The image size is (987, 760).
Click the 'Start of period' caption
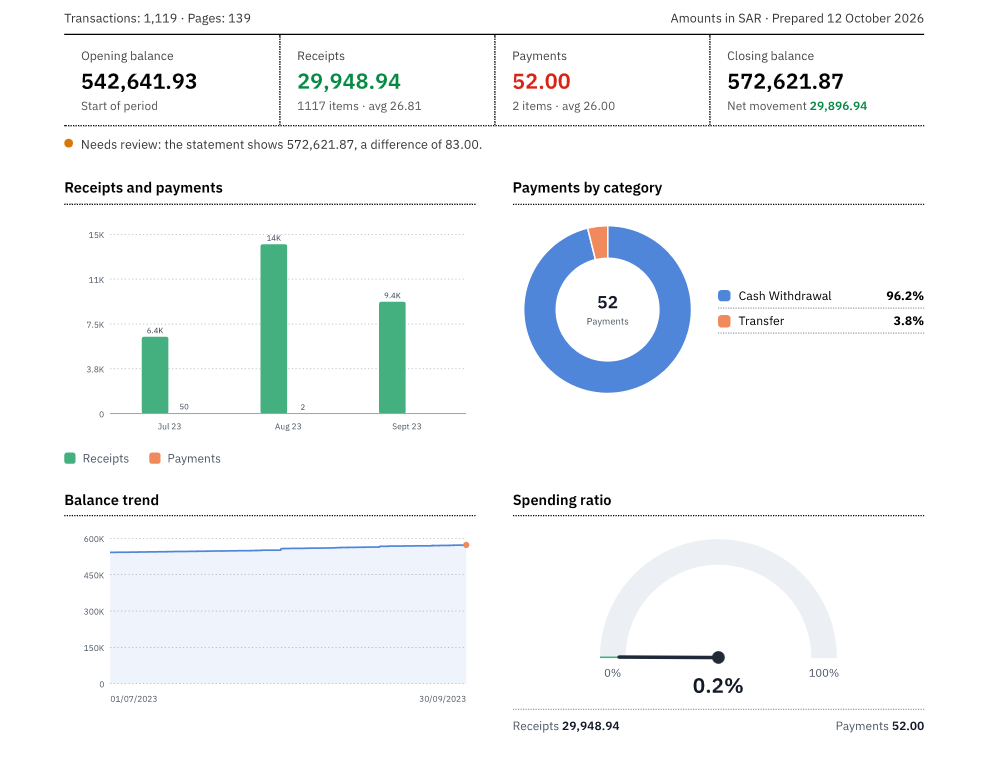(x=120, y=106)
